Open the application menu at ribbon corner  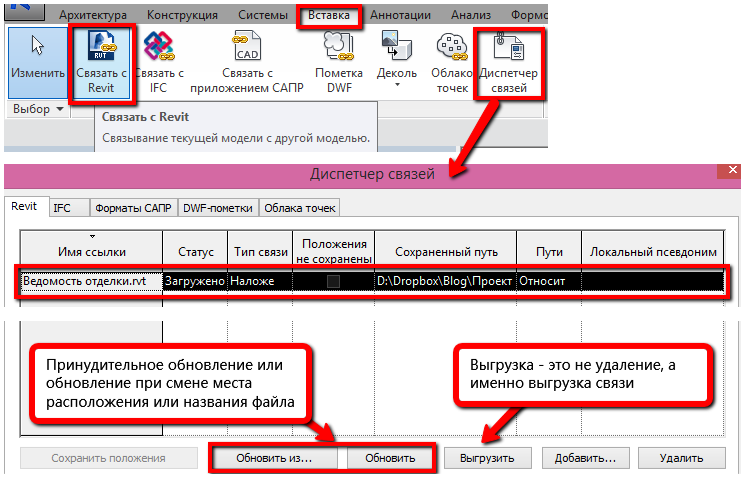pyautogui.click(x=25, y=10)
